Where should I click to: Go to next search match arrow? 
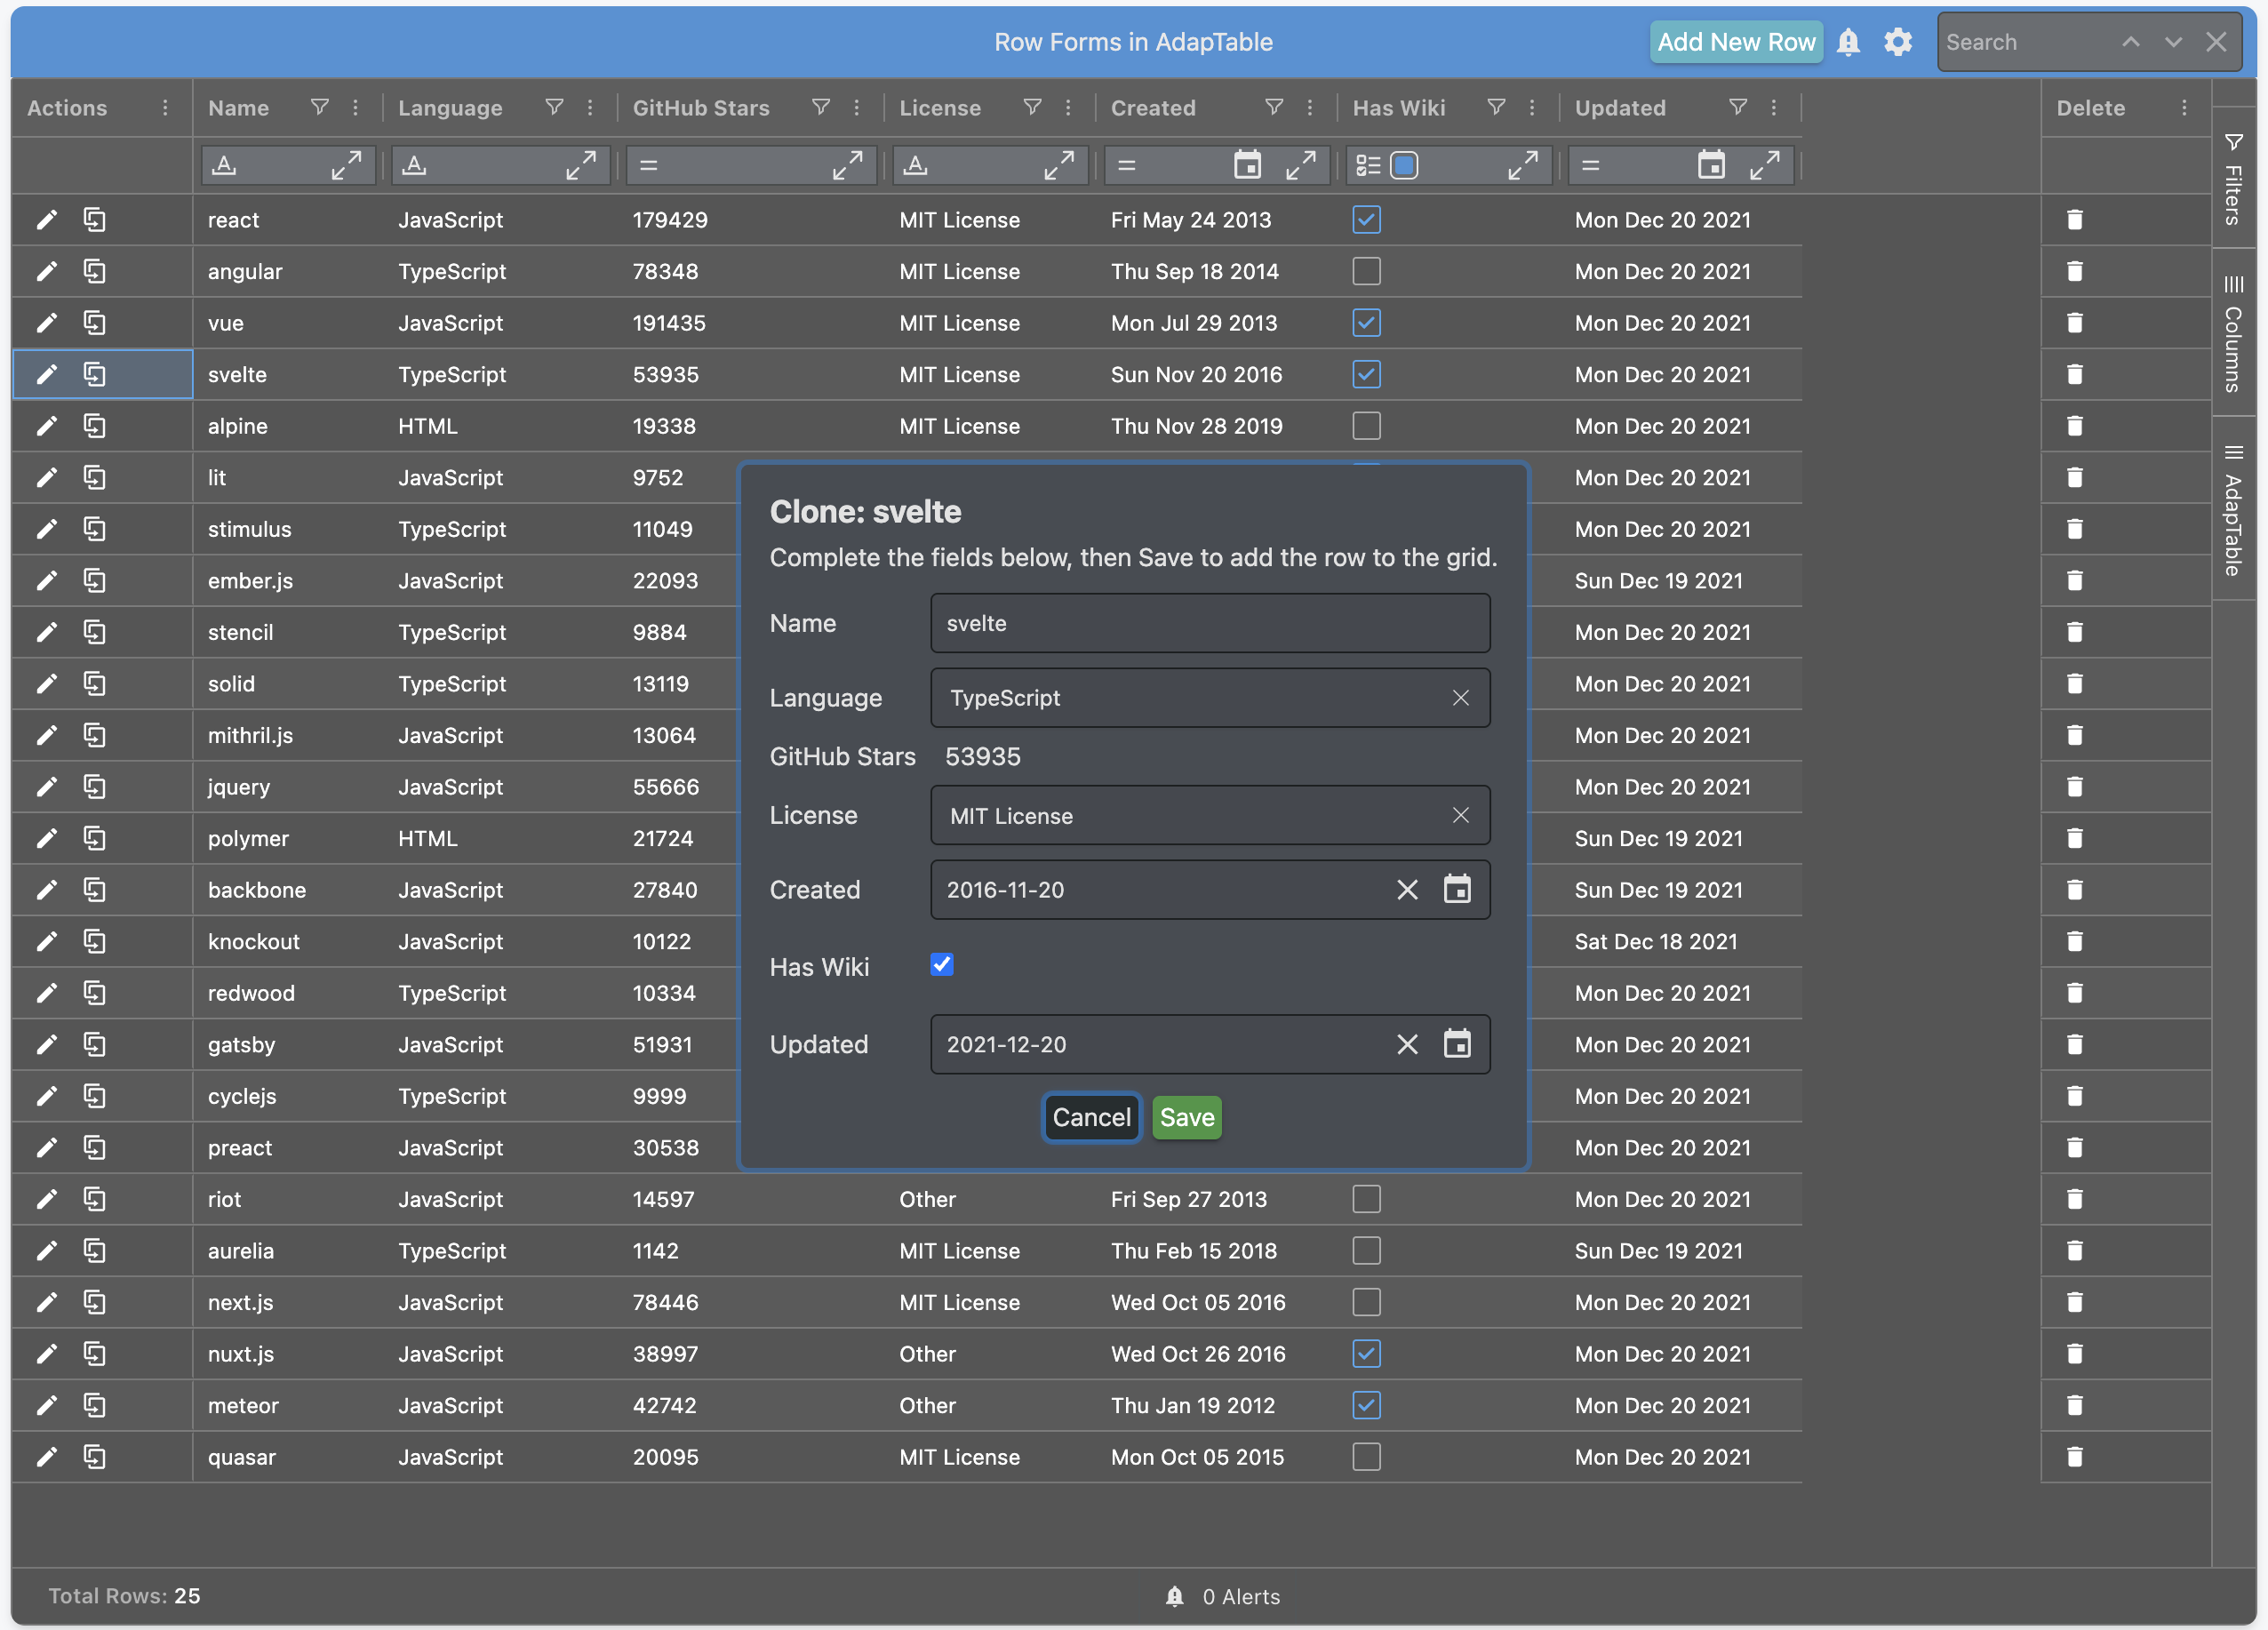(x=2173, y=42)
